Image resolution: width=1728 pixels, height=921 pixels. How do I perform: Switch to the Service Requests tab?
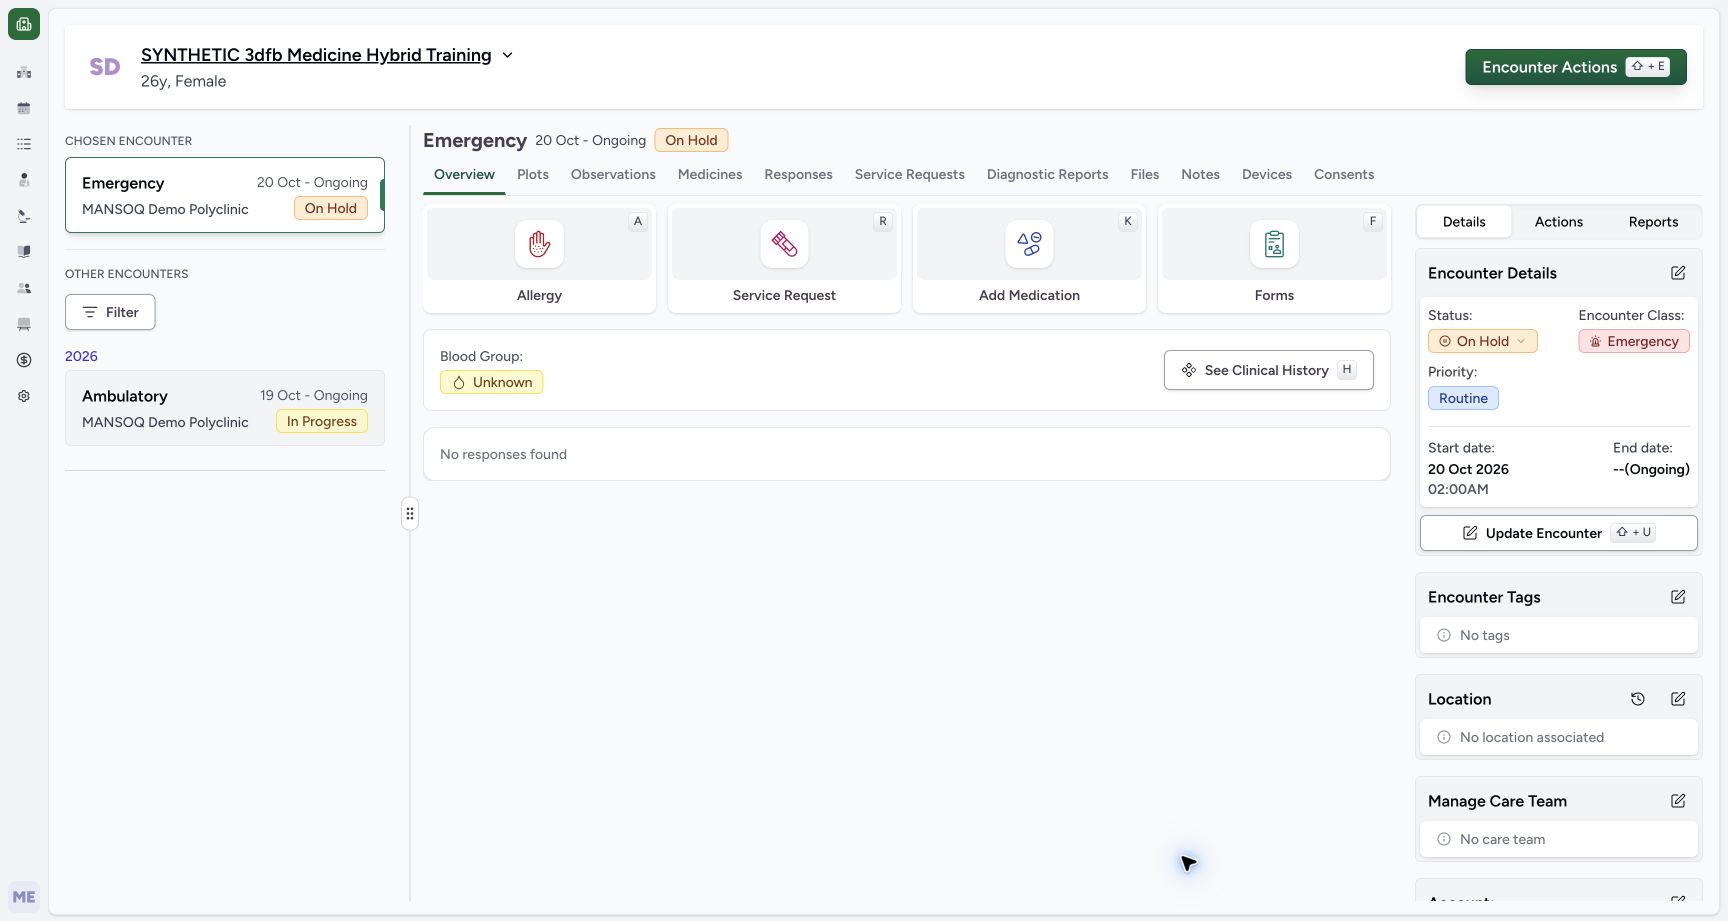point(909,174)
